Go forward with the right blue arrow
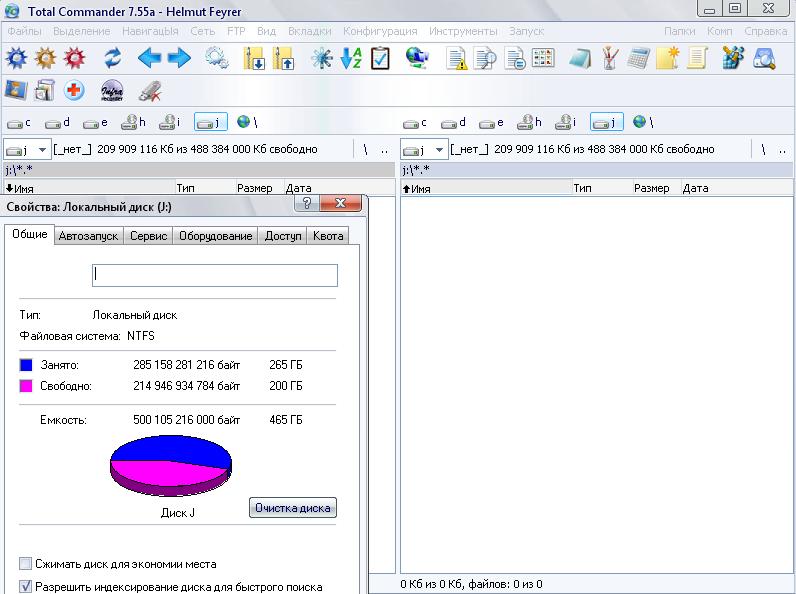796x594 pixels. pos(179,58)
